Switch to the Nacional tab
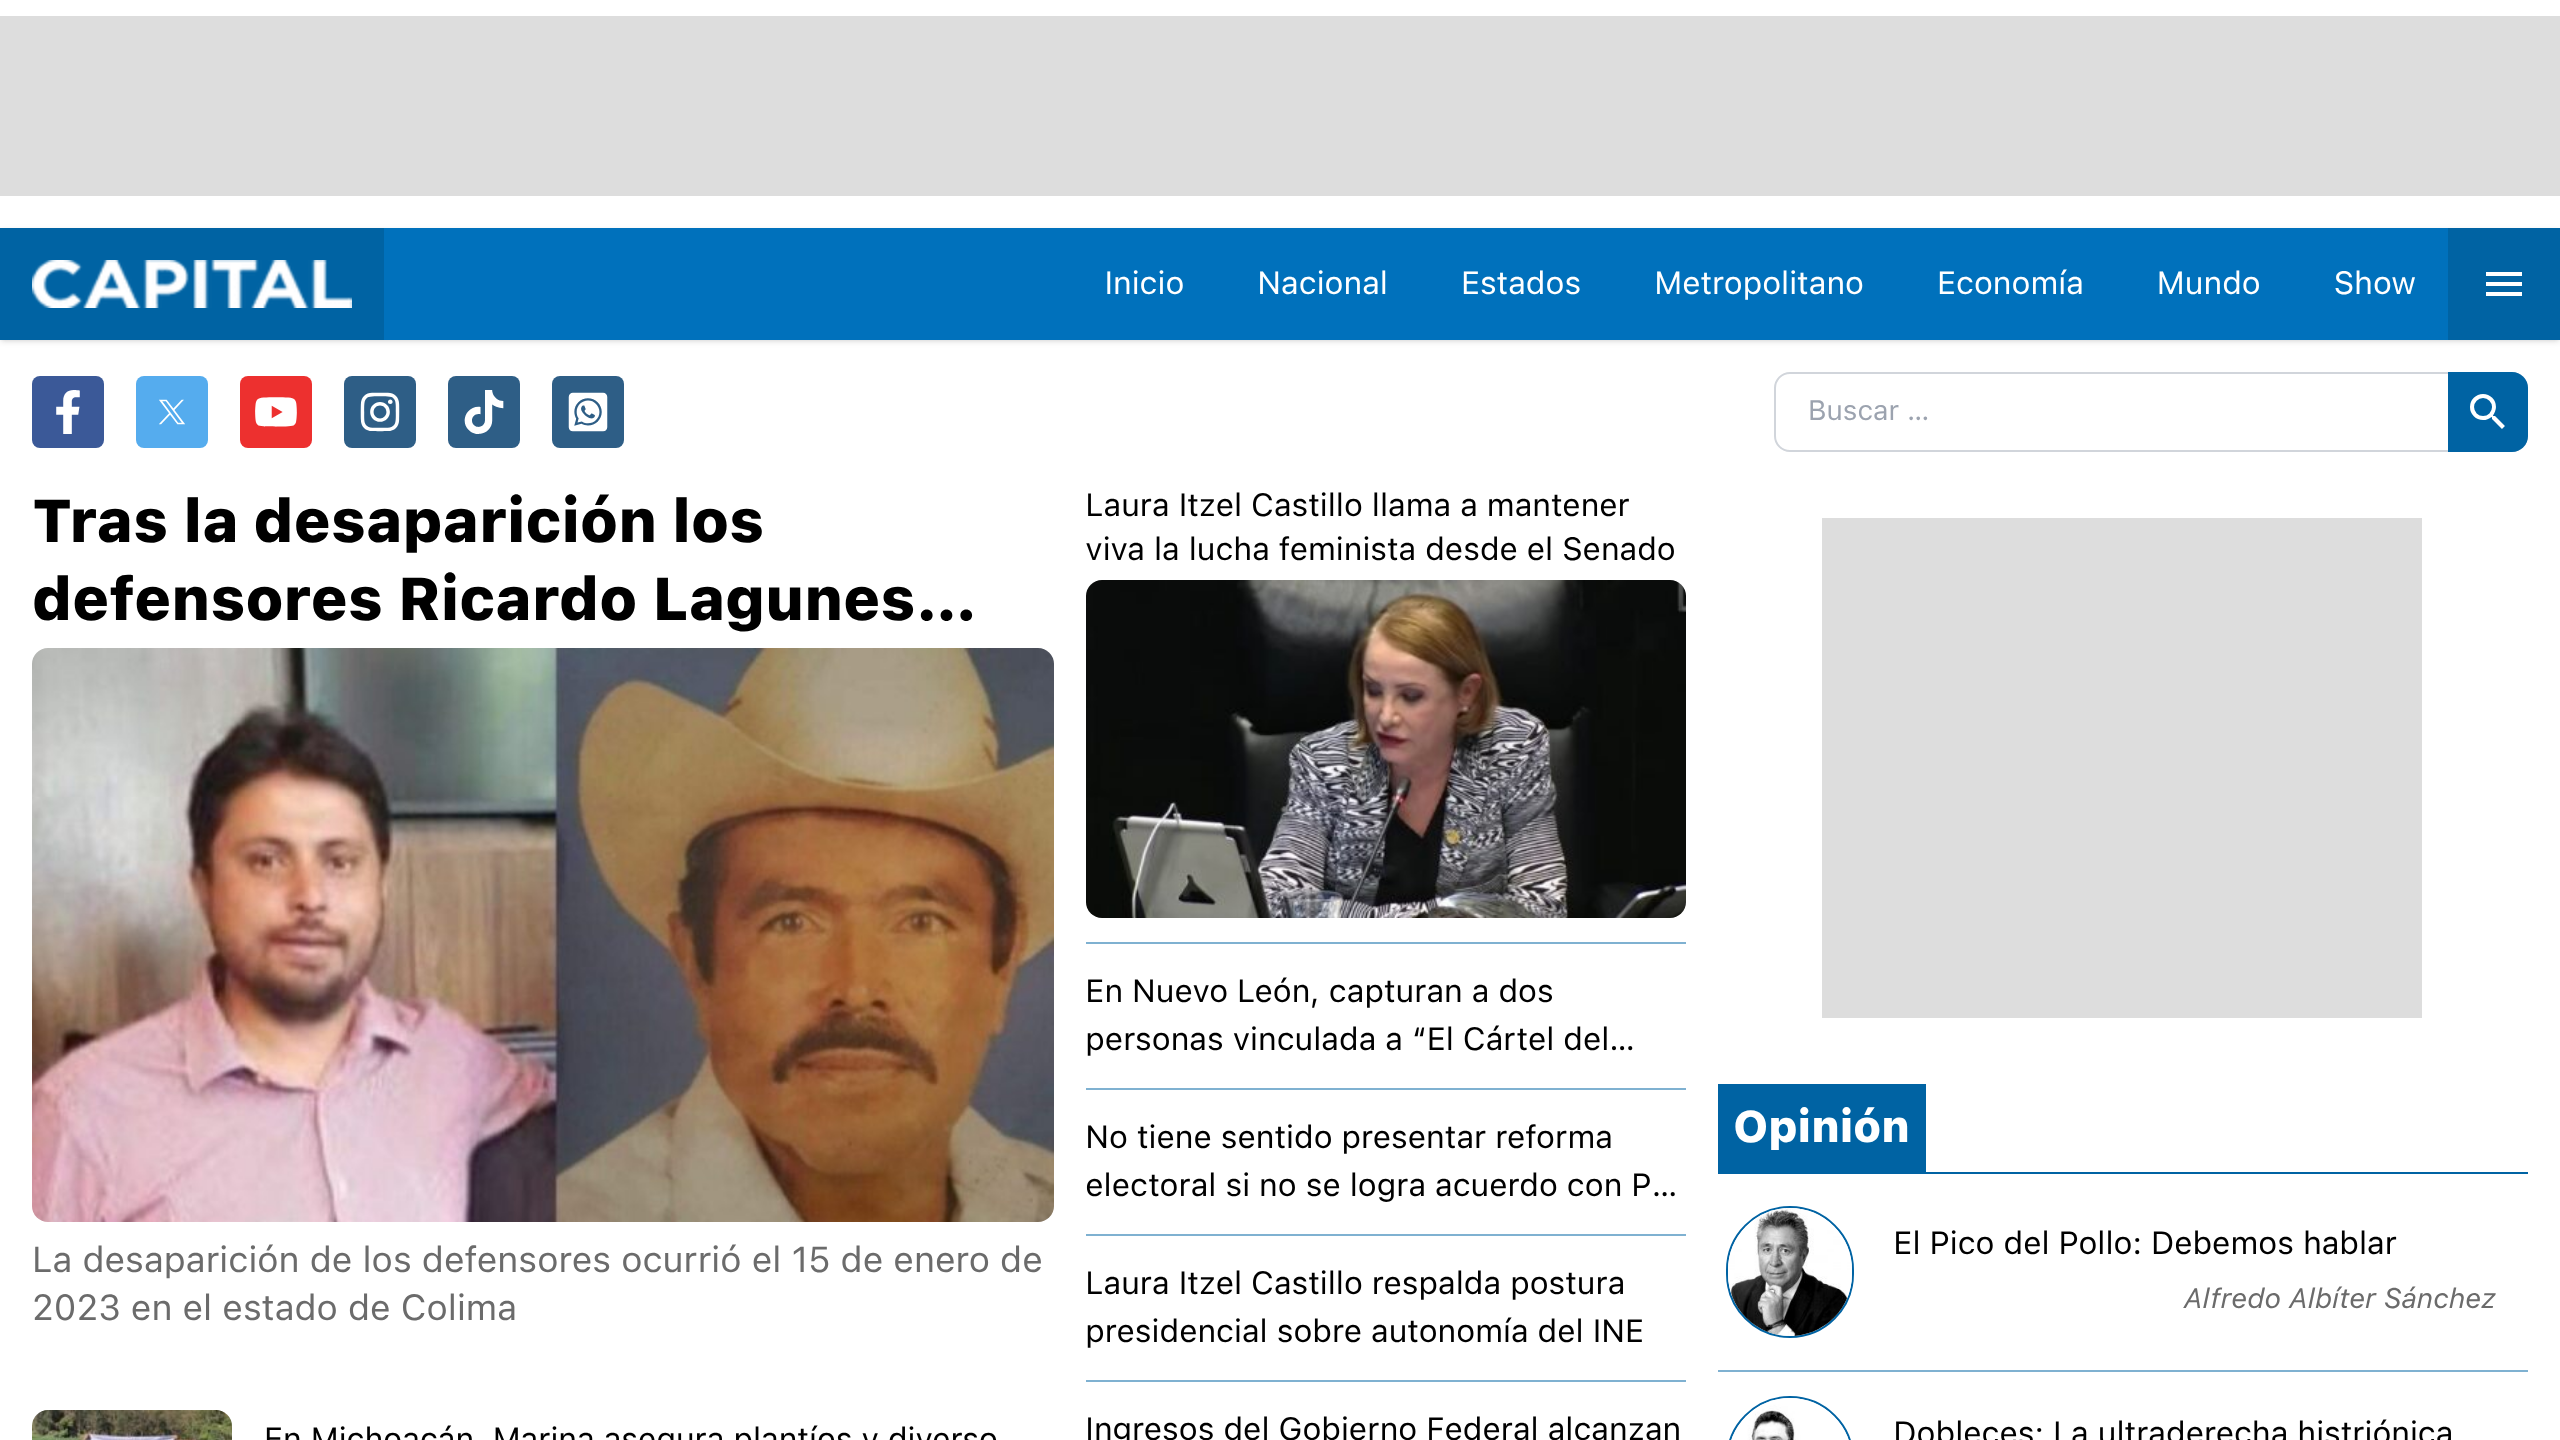 (x=1322, y=283)
